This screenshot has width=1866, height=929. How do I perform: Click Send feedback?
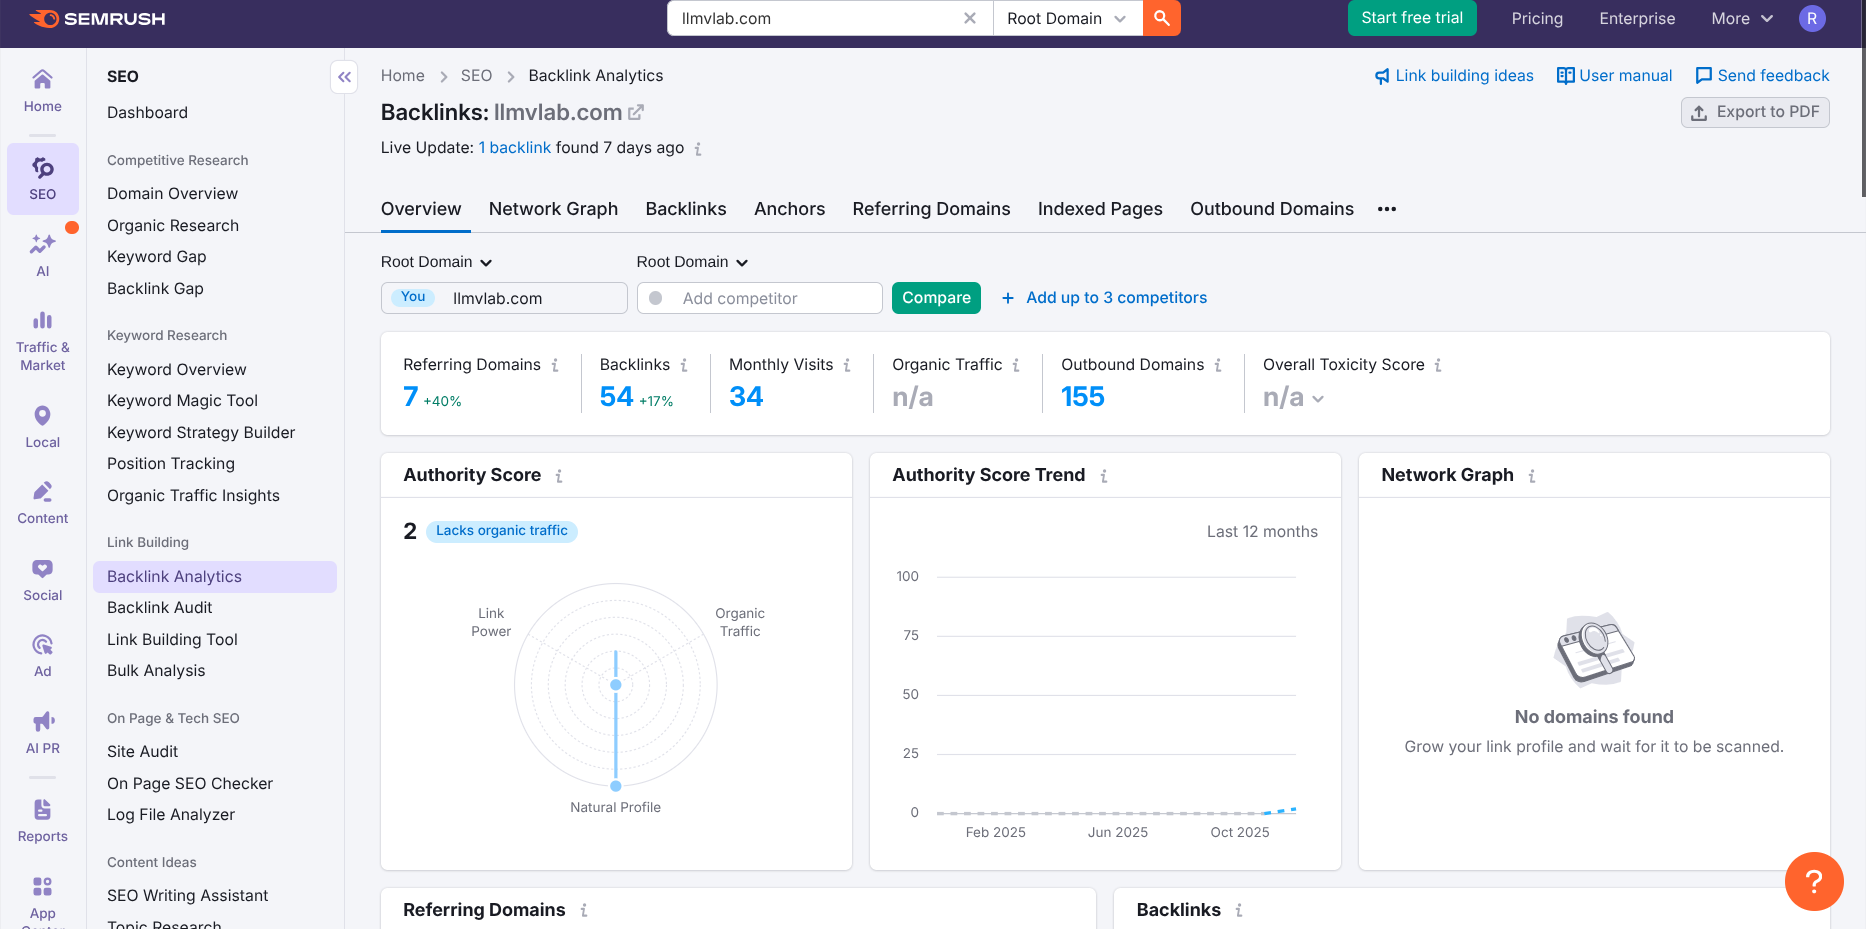[1762, 76]
